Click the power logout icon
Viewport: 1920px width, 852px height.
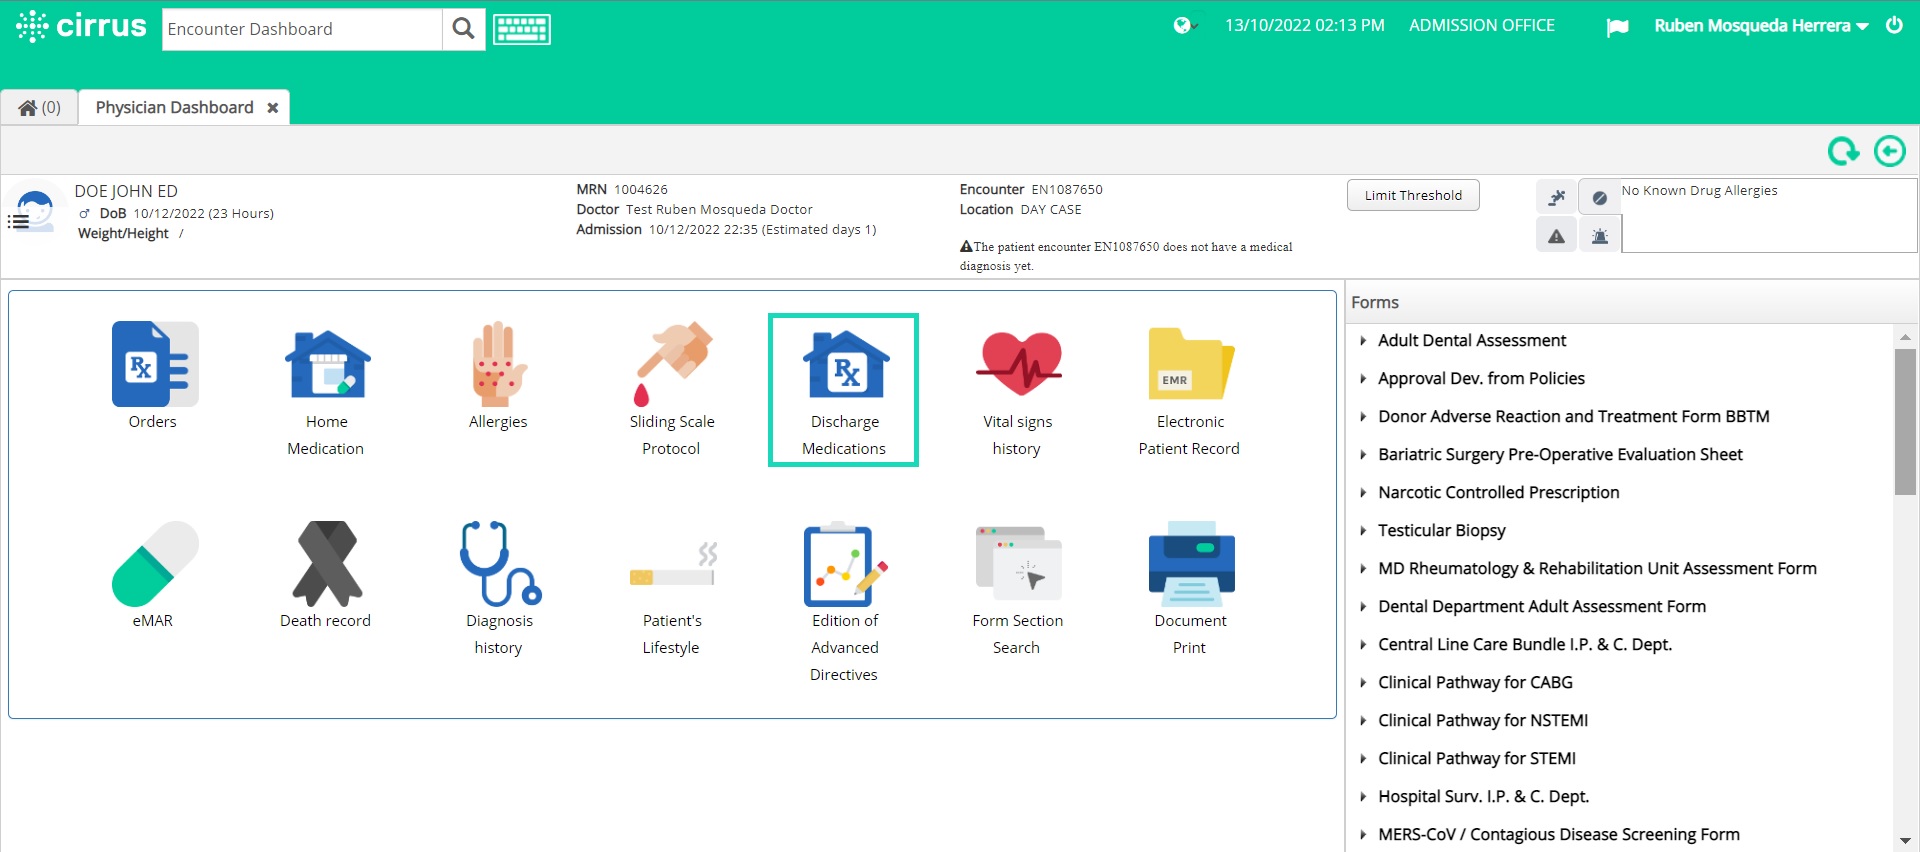point(1894,26)
